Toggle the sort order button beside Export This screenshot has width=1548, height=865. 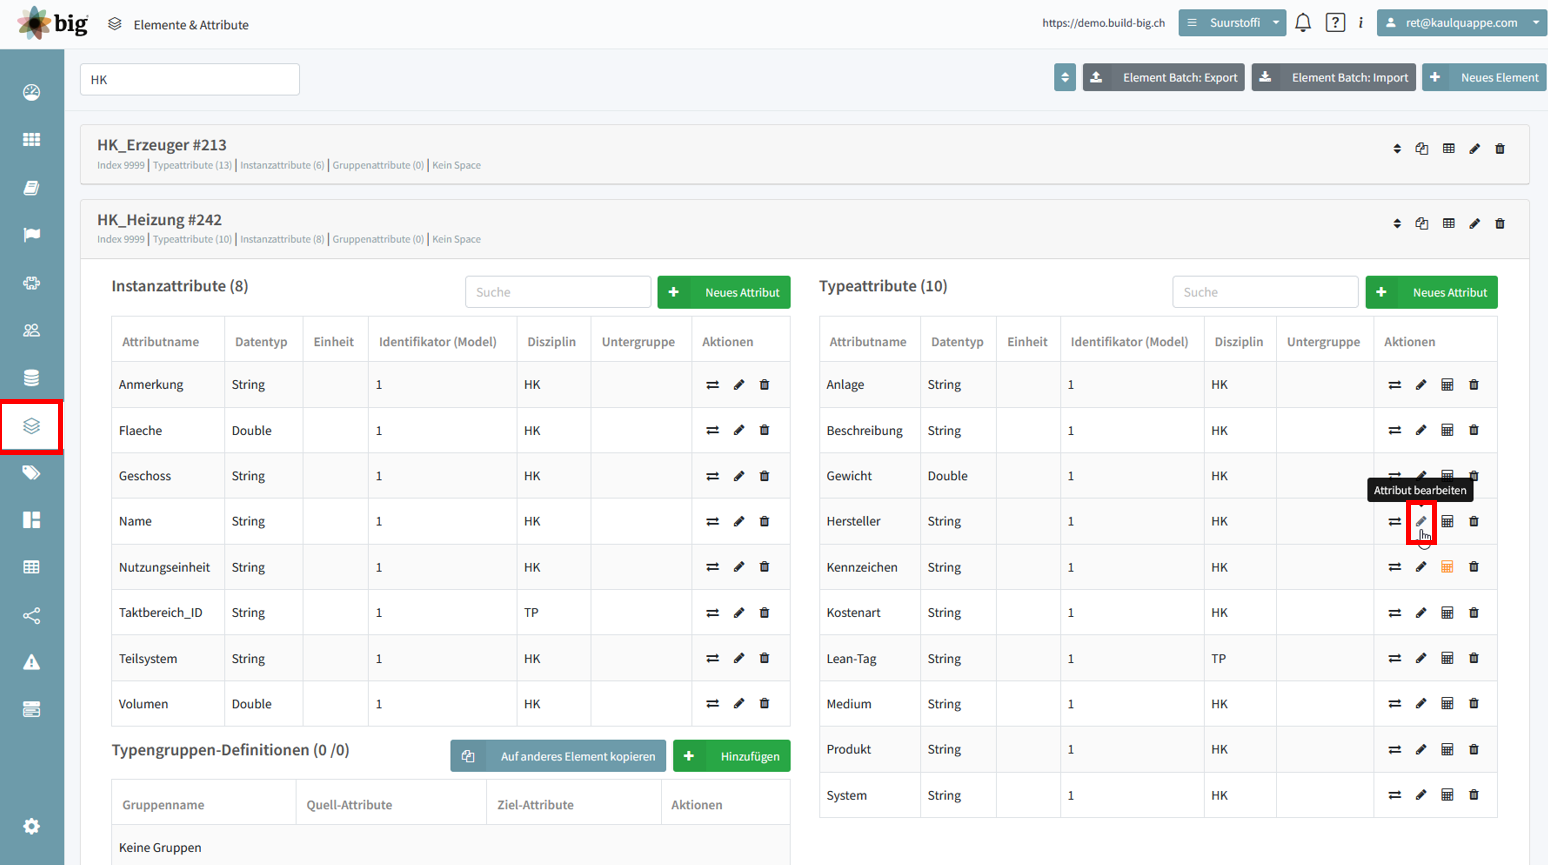click(x=1065, y=77)
